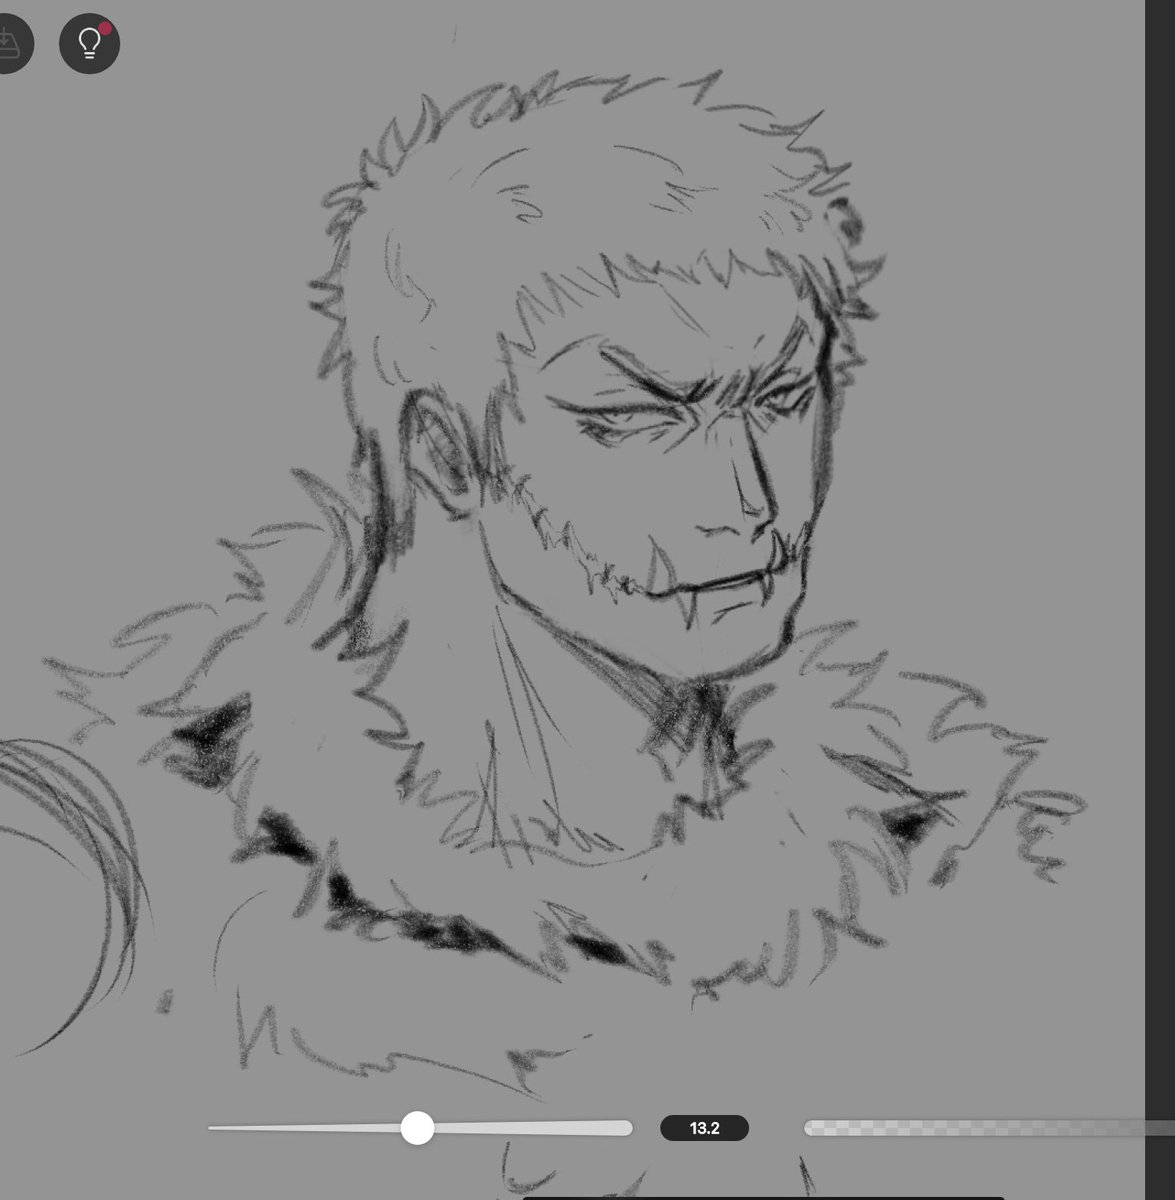This screenshot has height=1200, width=1175.
Task: Open the lightbulb tips button
Action: point(89,43)
